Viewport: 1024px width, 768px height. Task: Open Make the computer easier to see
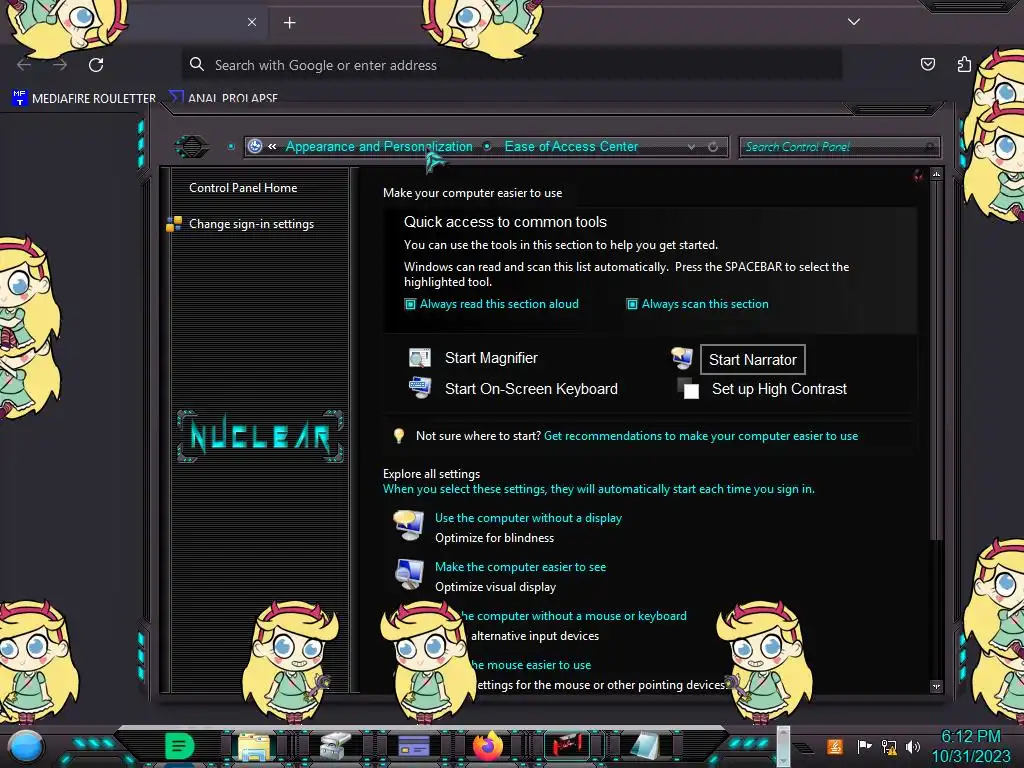(520, 567)
